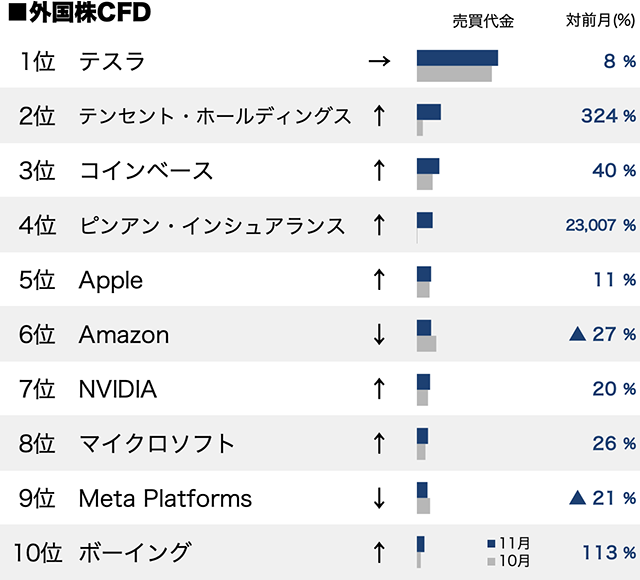This screenshot has height=580, width=640.
Task: Select the テスラ stock name
Action: (112, 62)
